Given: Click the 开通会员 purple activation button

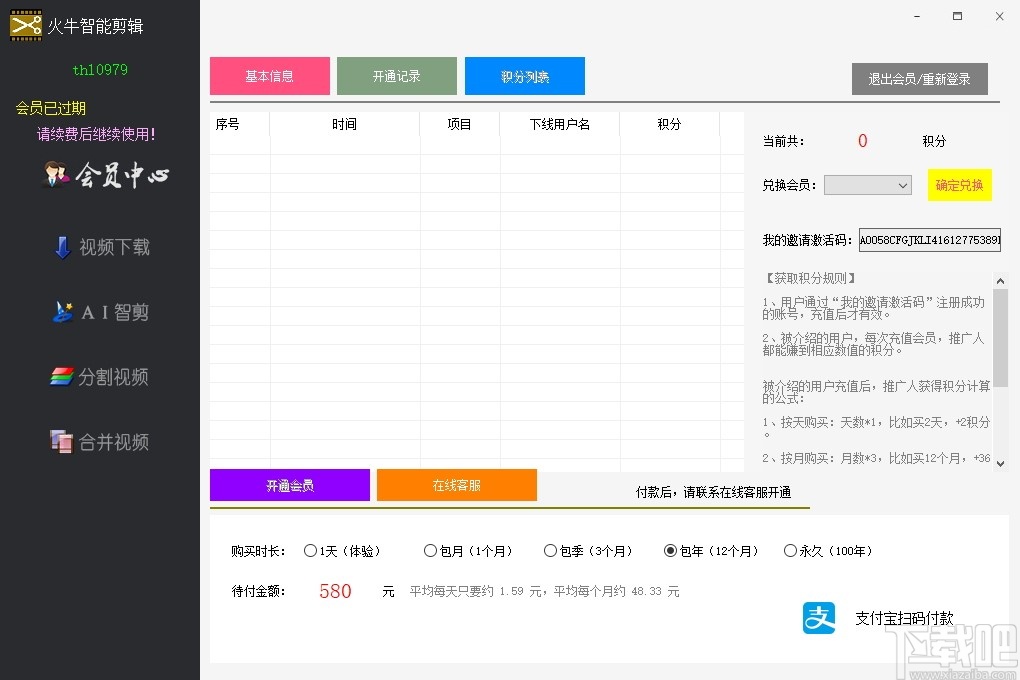Looking at the screenshot, I should [x=289, y=485].
